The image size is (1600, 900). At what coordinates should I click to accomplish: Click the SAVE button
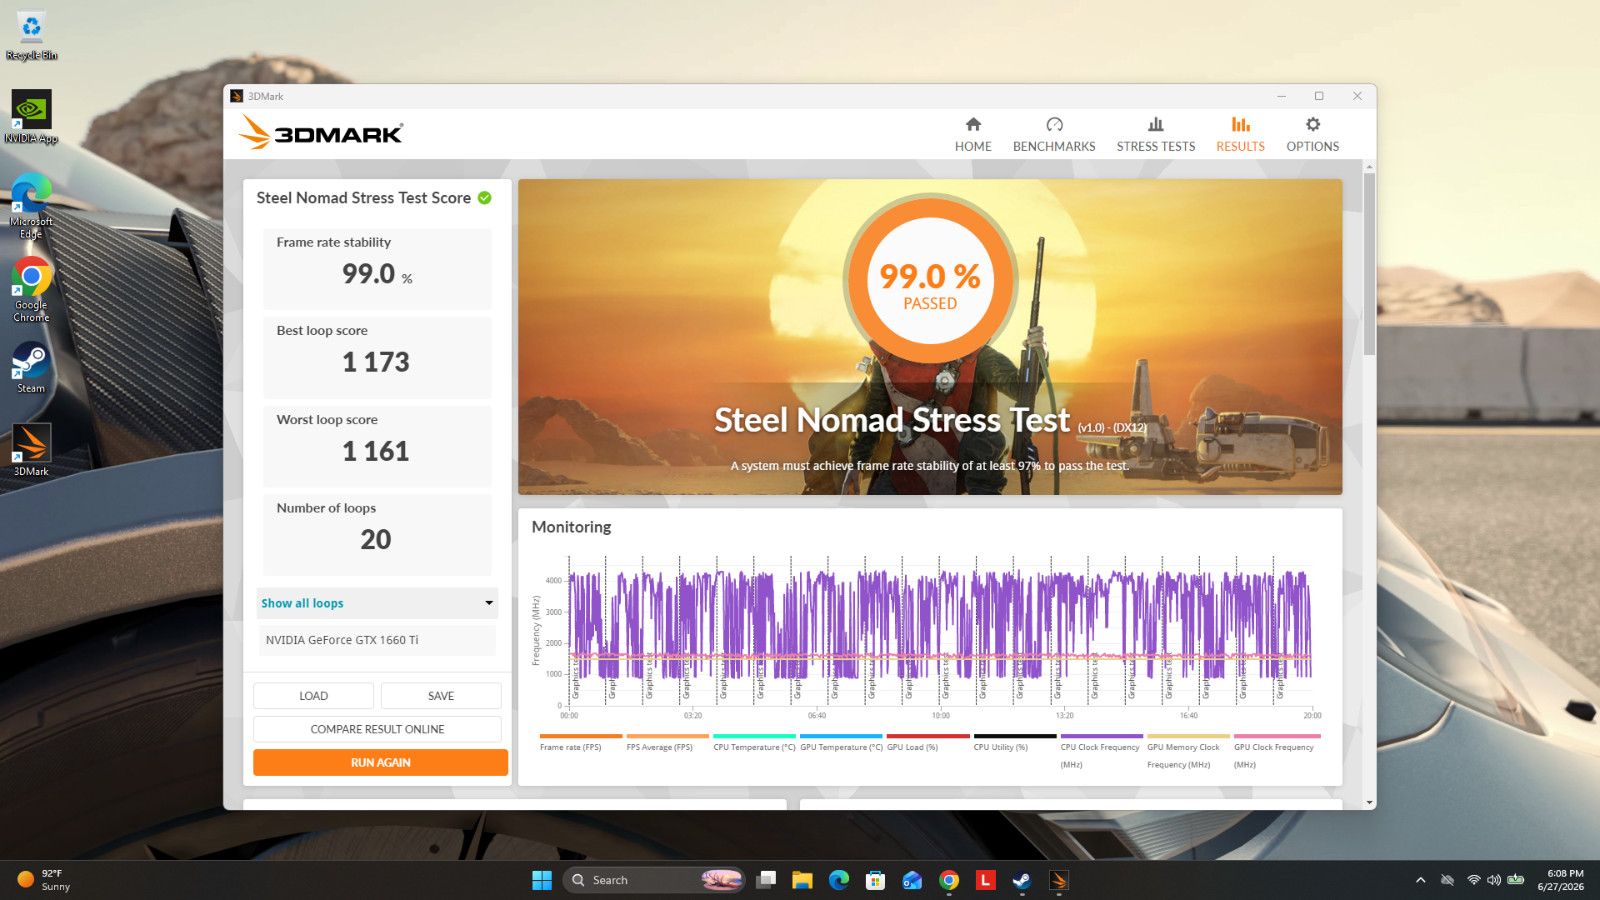[441, 696]
